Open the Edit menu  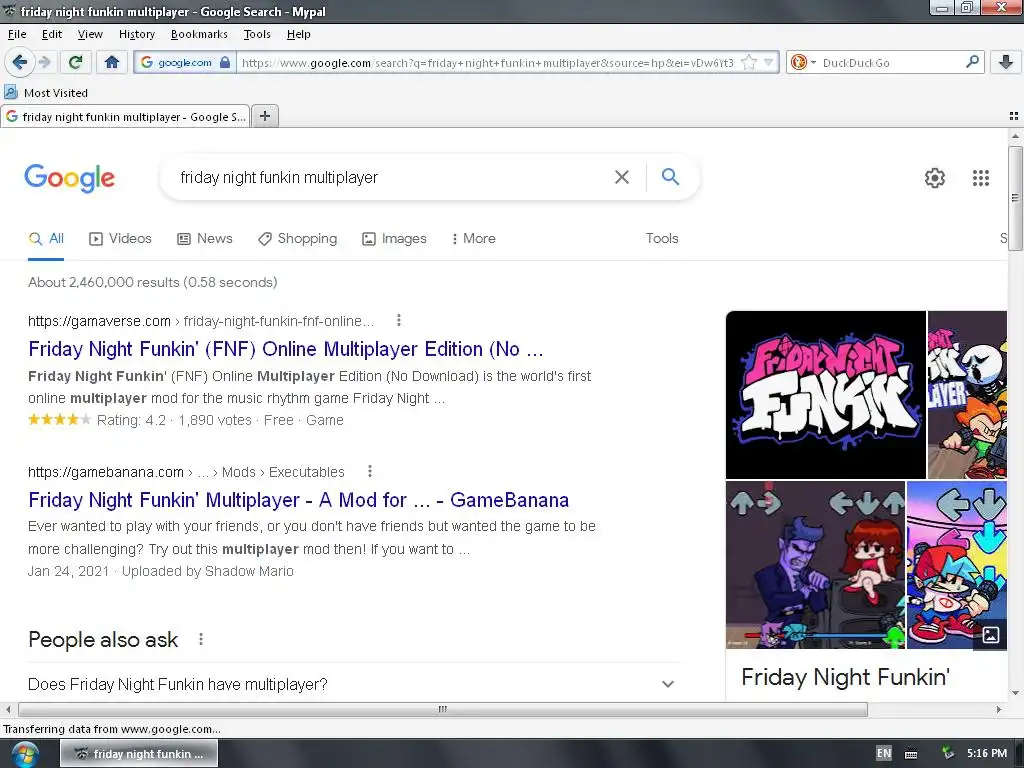pyautogui.click(x=52, y=34)
